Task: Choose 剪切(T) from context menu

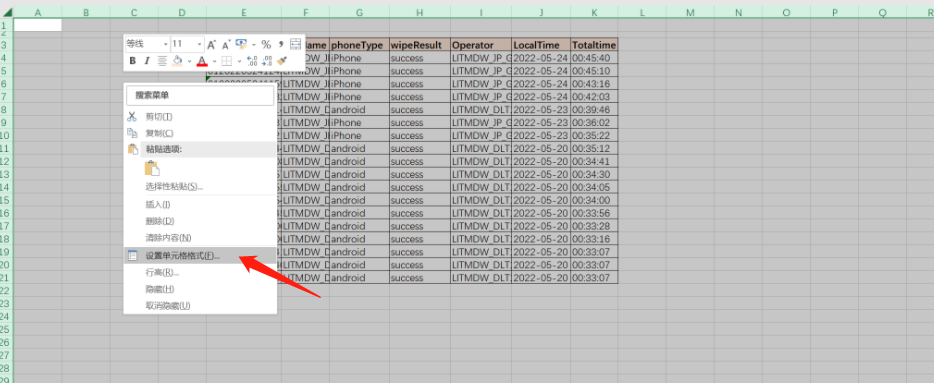Action: click(x=200, y=117)
